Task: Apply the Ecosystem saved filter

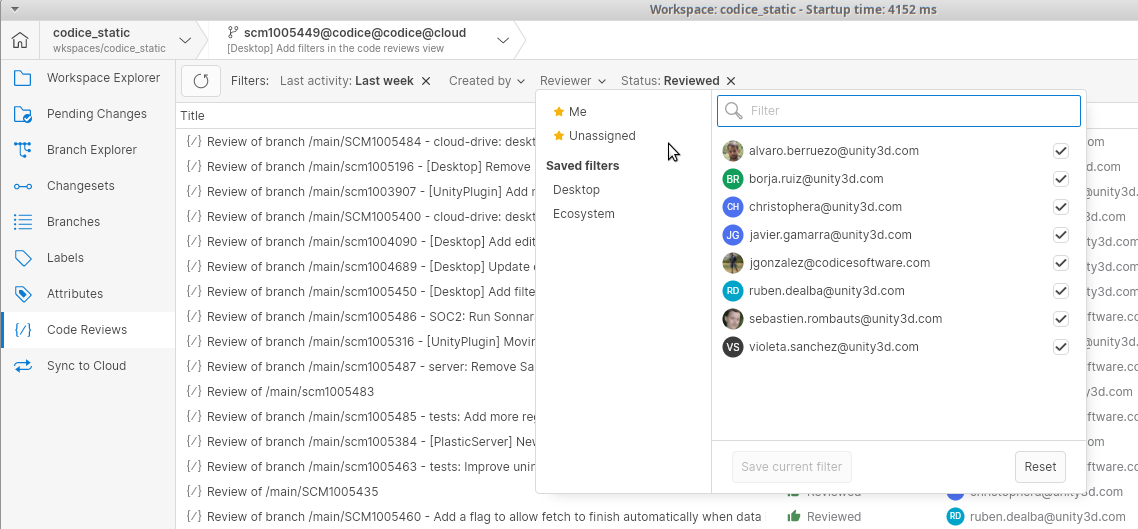Action: tap(584, 214)
